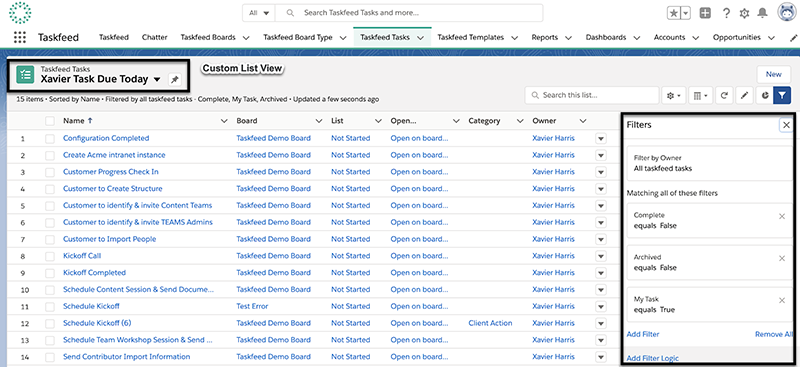Open the favorites list dropdown arrow
Screen dimensions: 800x367
[686, 13]
